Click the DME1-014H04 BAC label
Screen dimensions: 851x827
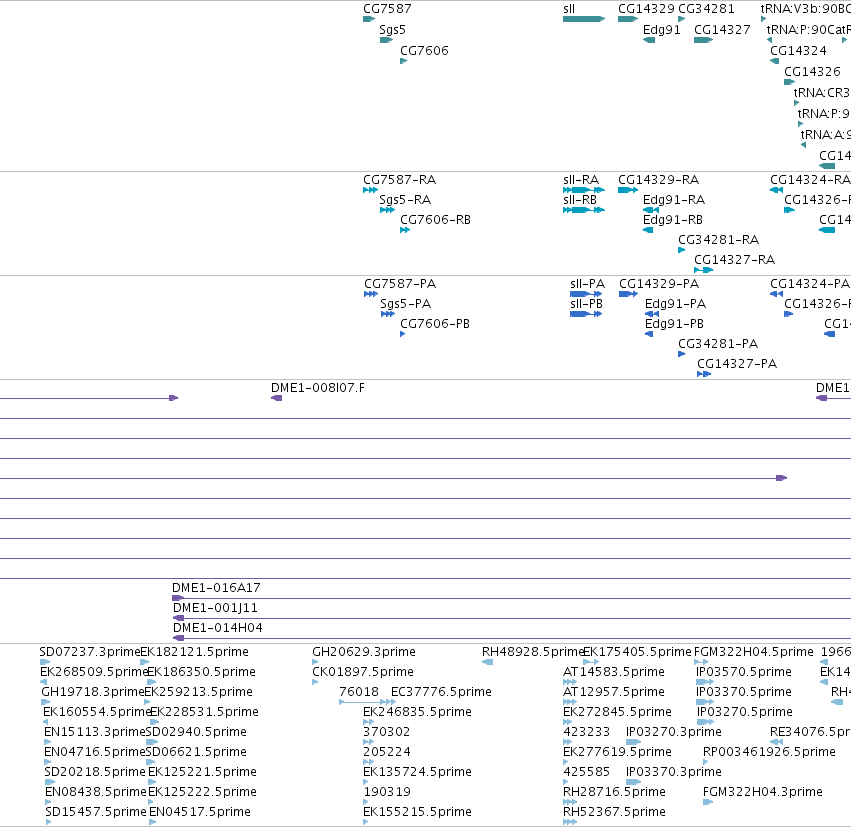click(218, 628)
